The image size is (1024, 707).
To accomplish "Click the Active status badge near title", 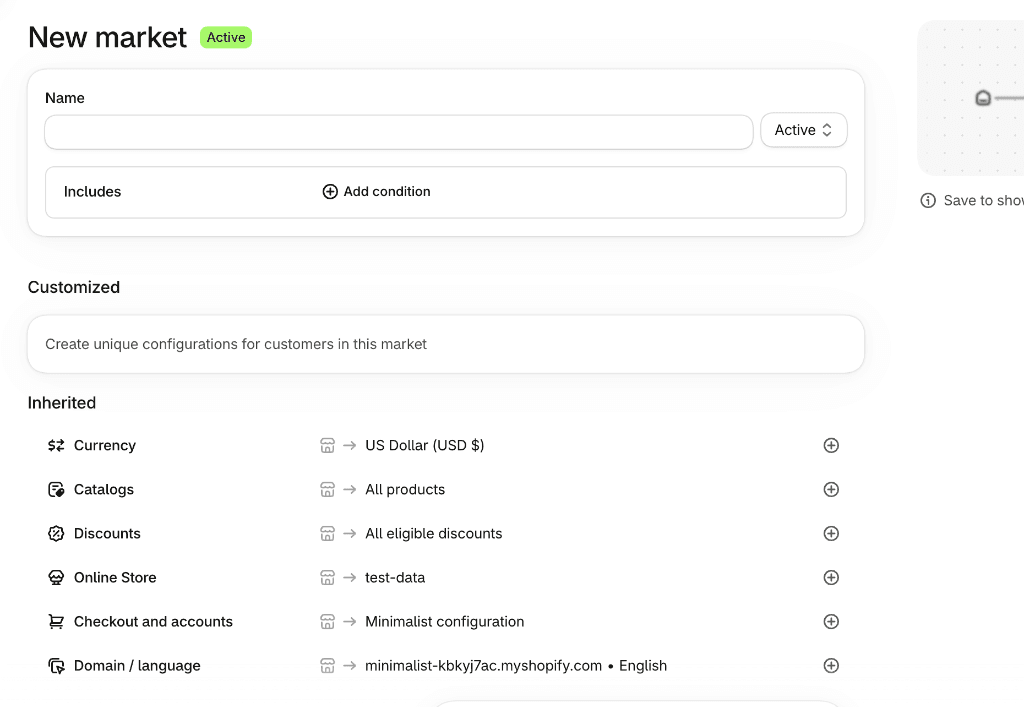I will tap(226, 37).
